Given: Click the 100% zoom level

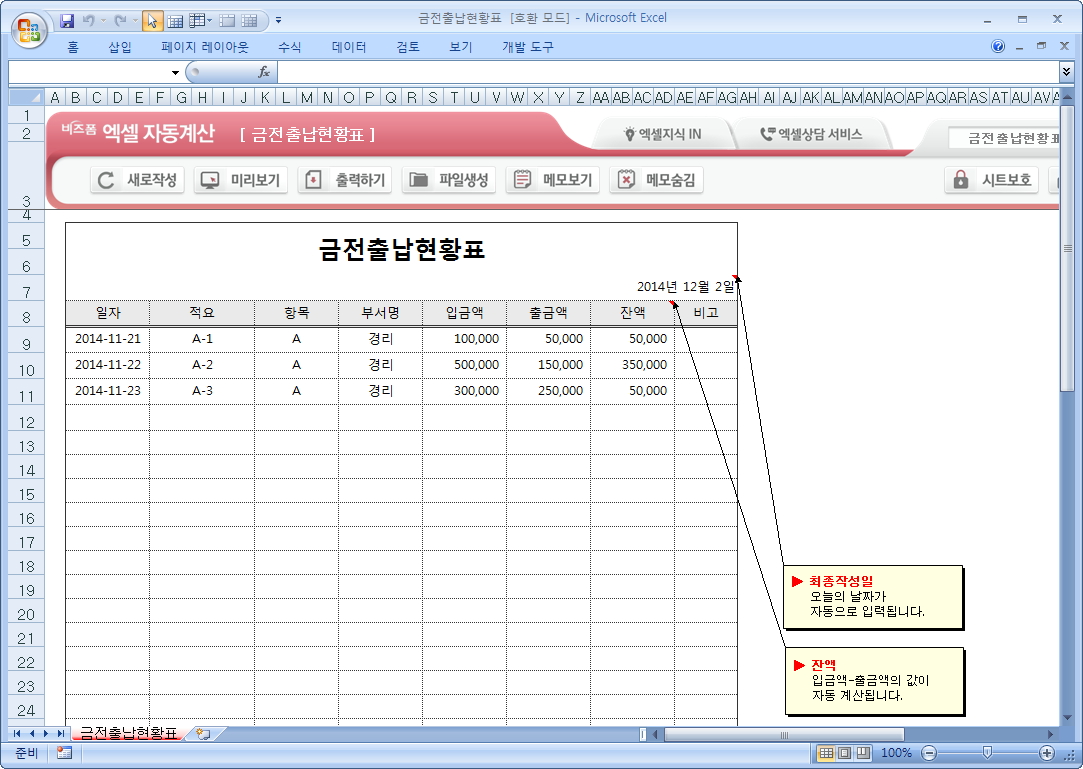Looking at the screenshot, I should 897,753.
